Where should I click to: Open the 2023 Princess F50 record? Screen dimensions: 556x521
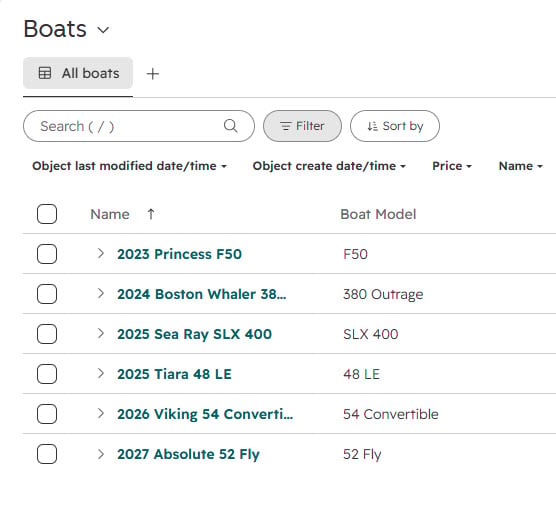[x=179, y=254]
